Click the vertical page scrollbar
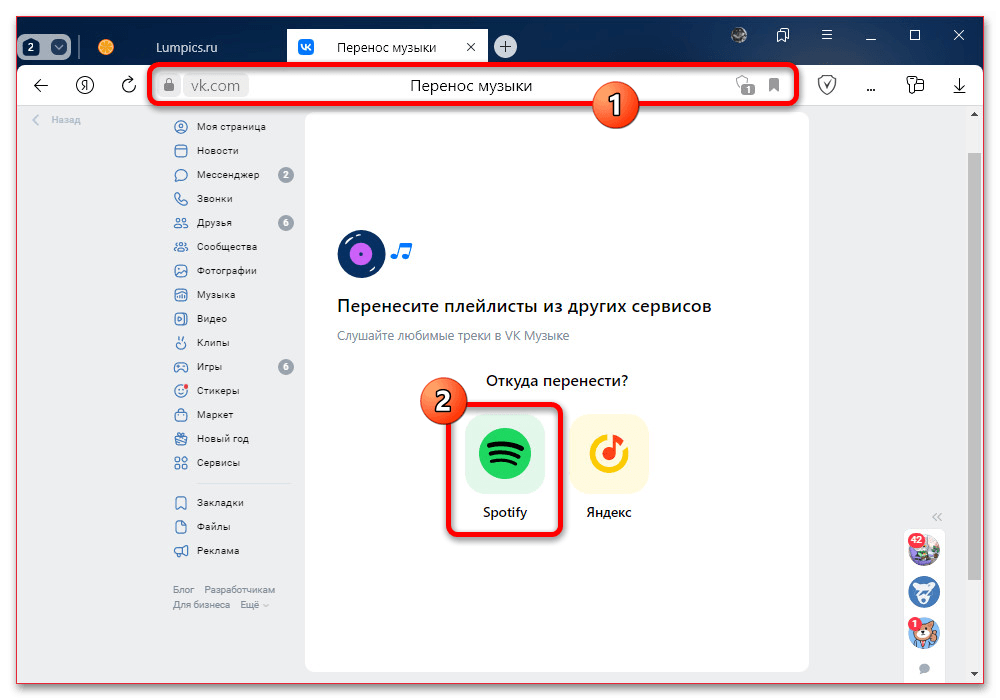Image resolution: width=1000 pixels, height=700 pixels. [x=974, y=367]
